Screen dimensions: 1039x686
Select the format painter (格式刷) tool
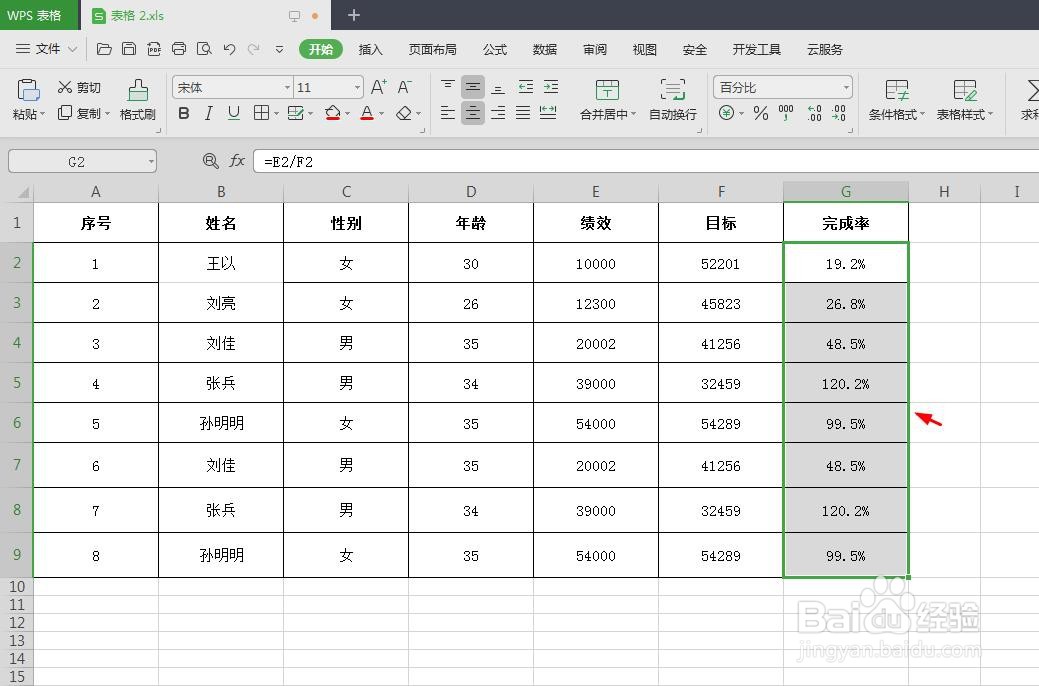pos(139,100)
